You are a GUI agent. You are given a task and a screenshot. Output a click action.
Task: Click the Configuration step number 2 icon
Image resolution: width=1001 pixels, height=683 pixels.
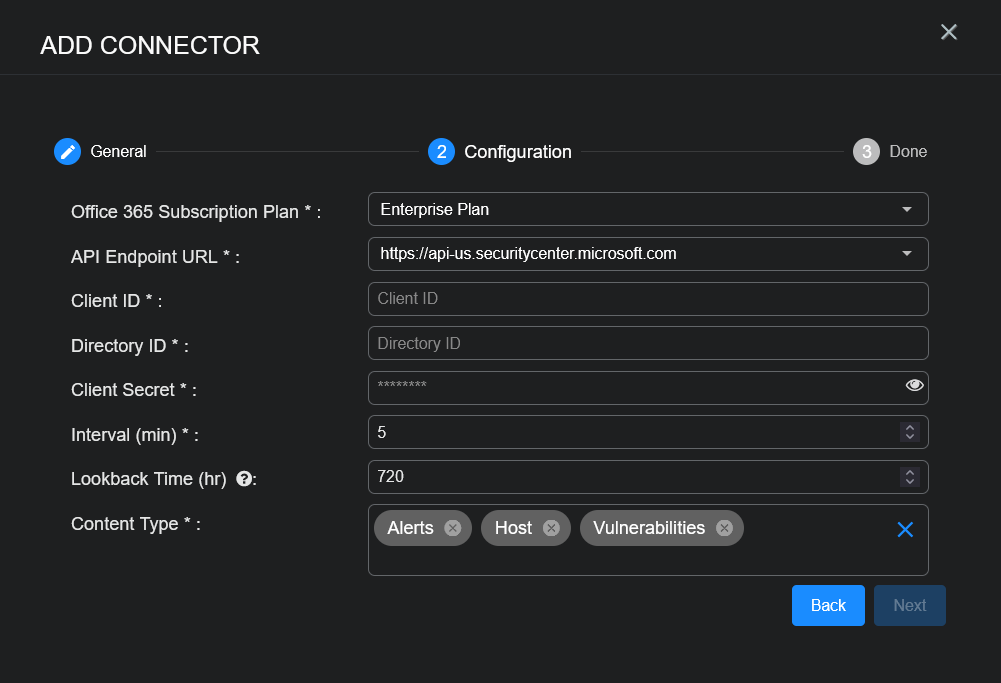pos(441,152)
